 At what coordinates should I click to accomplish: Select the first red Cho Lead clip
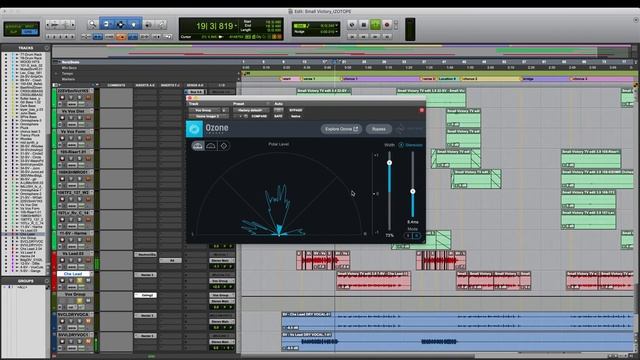point(373,281)
